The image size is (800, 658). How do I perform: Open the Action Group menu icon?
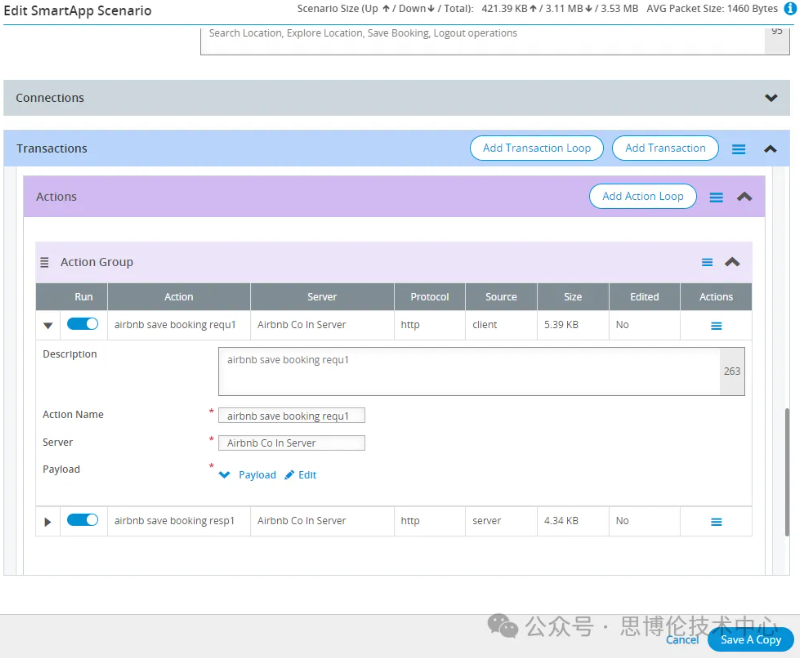point(707,262)
